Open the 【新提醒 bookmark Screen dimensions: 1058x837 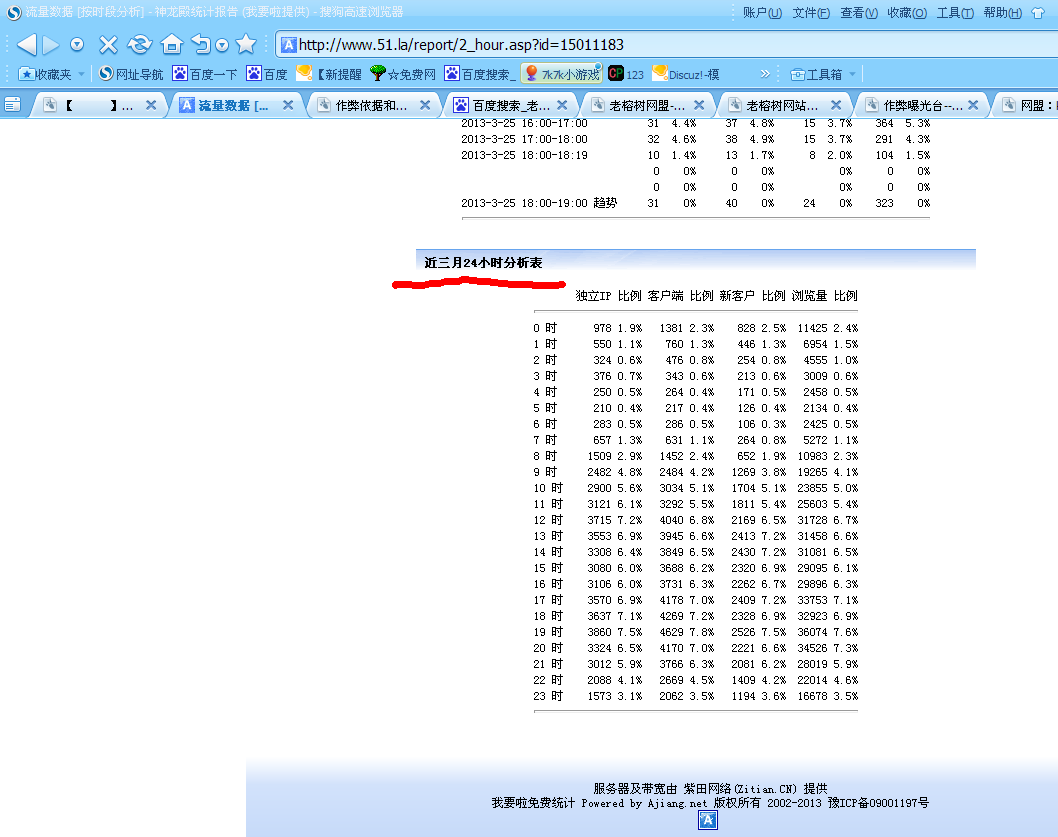(x=329, y=74)
